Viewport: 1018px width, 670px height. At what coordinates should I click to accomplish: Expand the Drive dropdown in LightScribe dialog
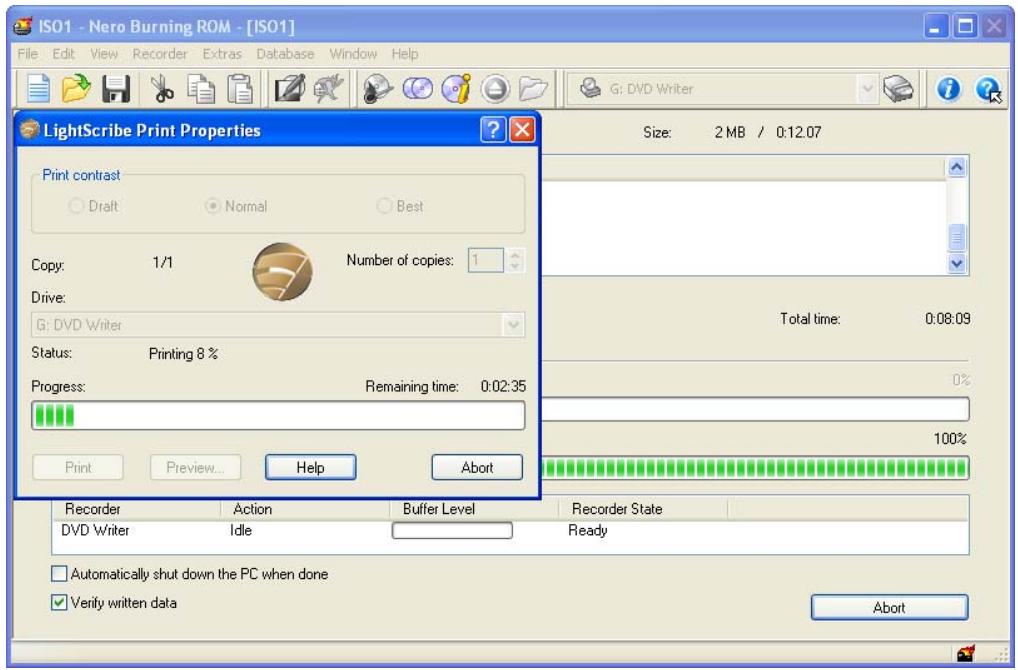click(x=513, y=325)
